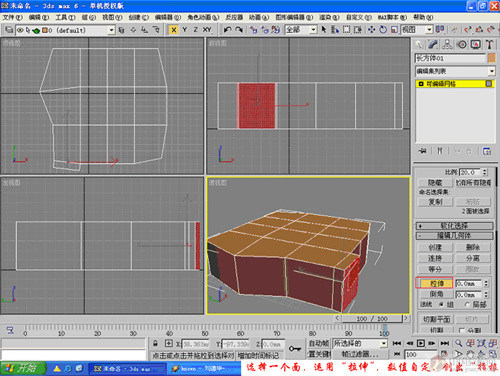Click Go to Start playback button
Screen dimensions: 500x376
coord(397,343)
